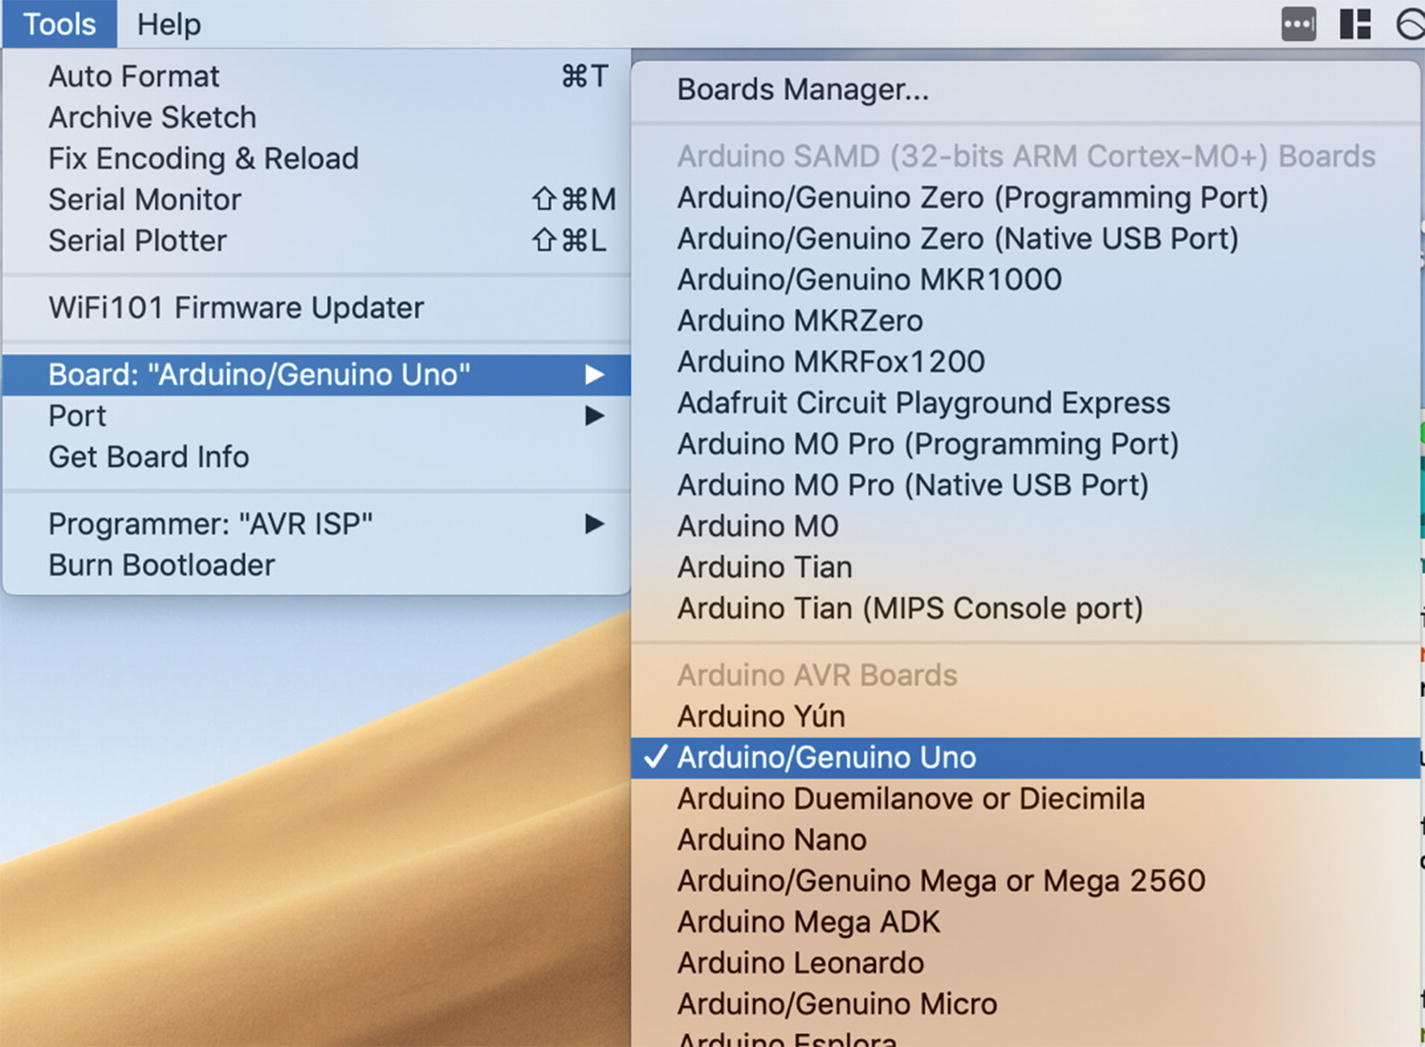Pick Arduino Nano board

1026,839
